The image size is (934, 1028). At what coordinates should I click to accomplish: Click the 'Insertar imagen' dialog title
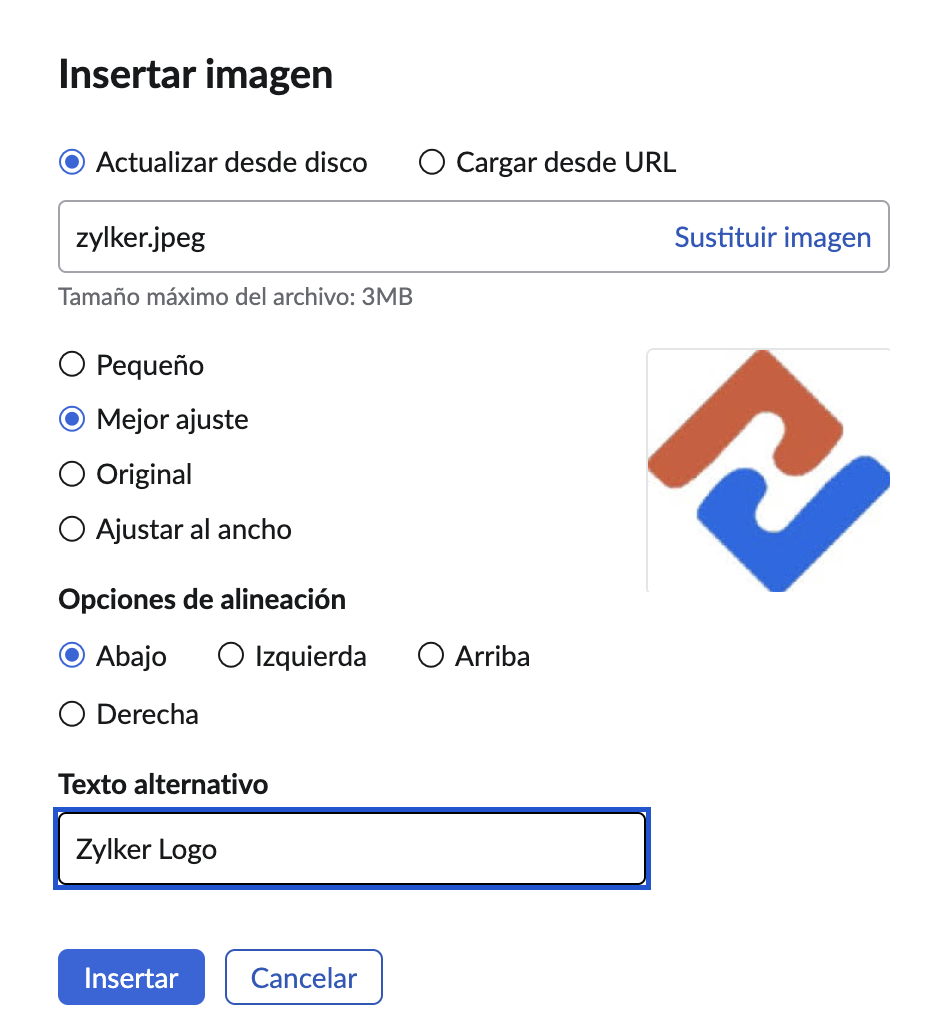click(x=195, y=76)
